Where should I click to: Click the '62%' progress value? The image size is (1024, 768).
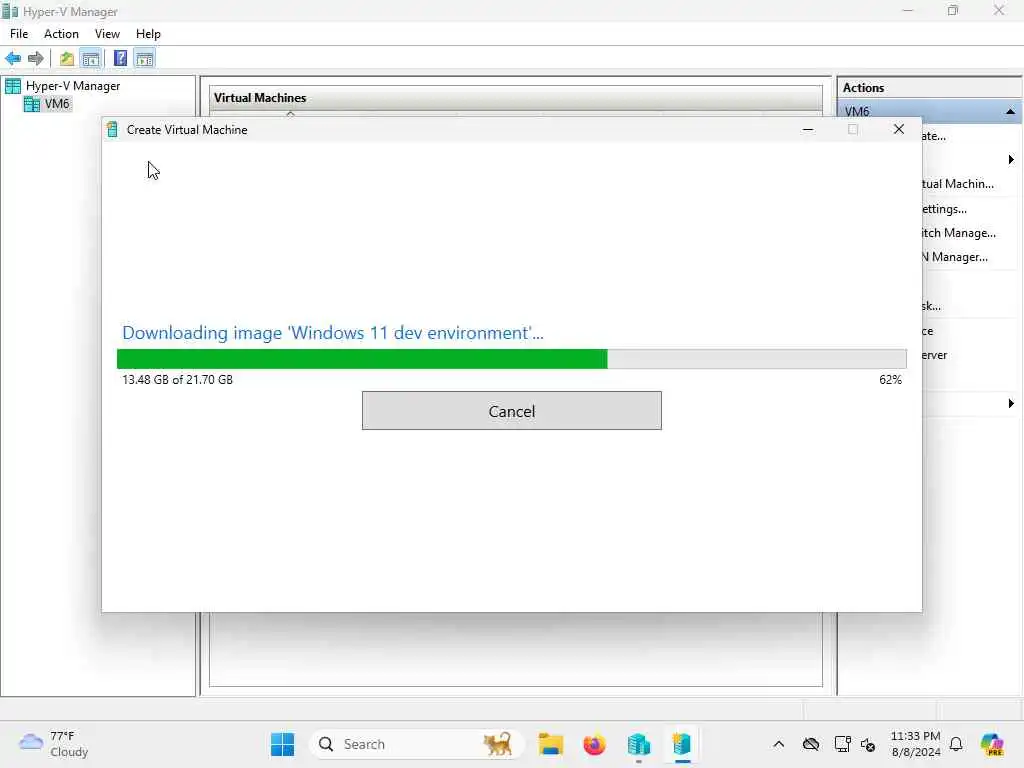(x=890, y=379)
